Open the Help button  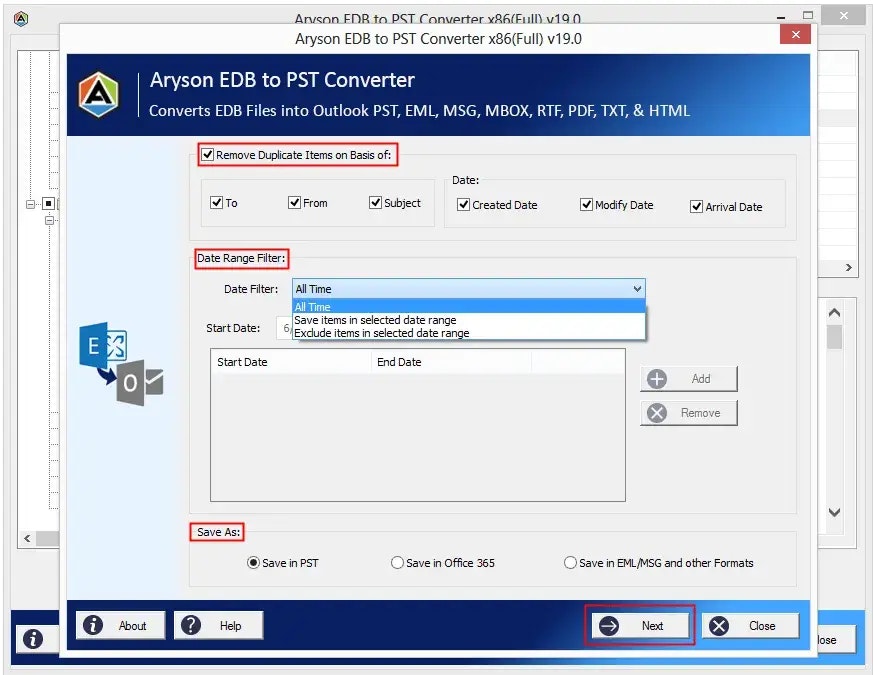click(218, 625)
